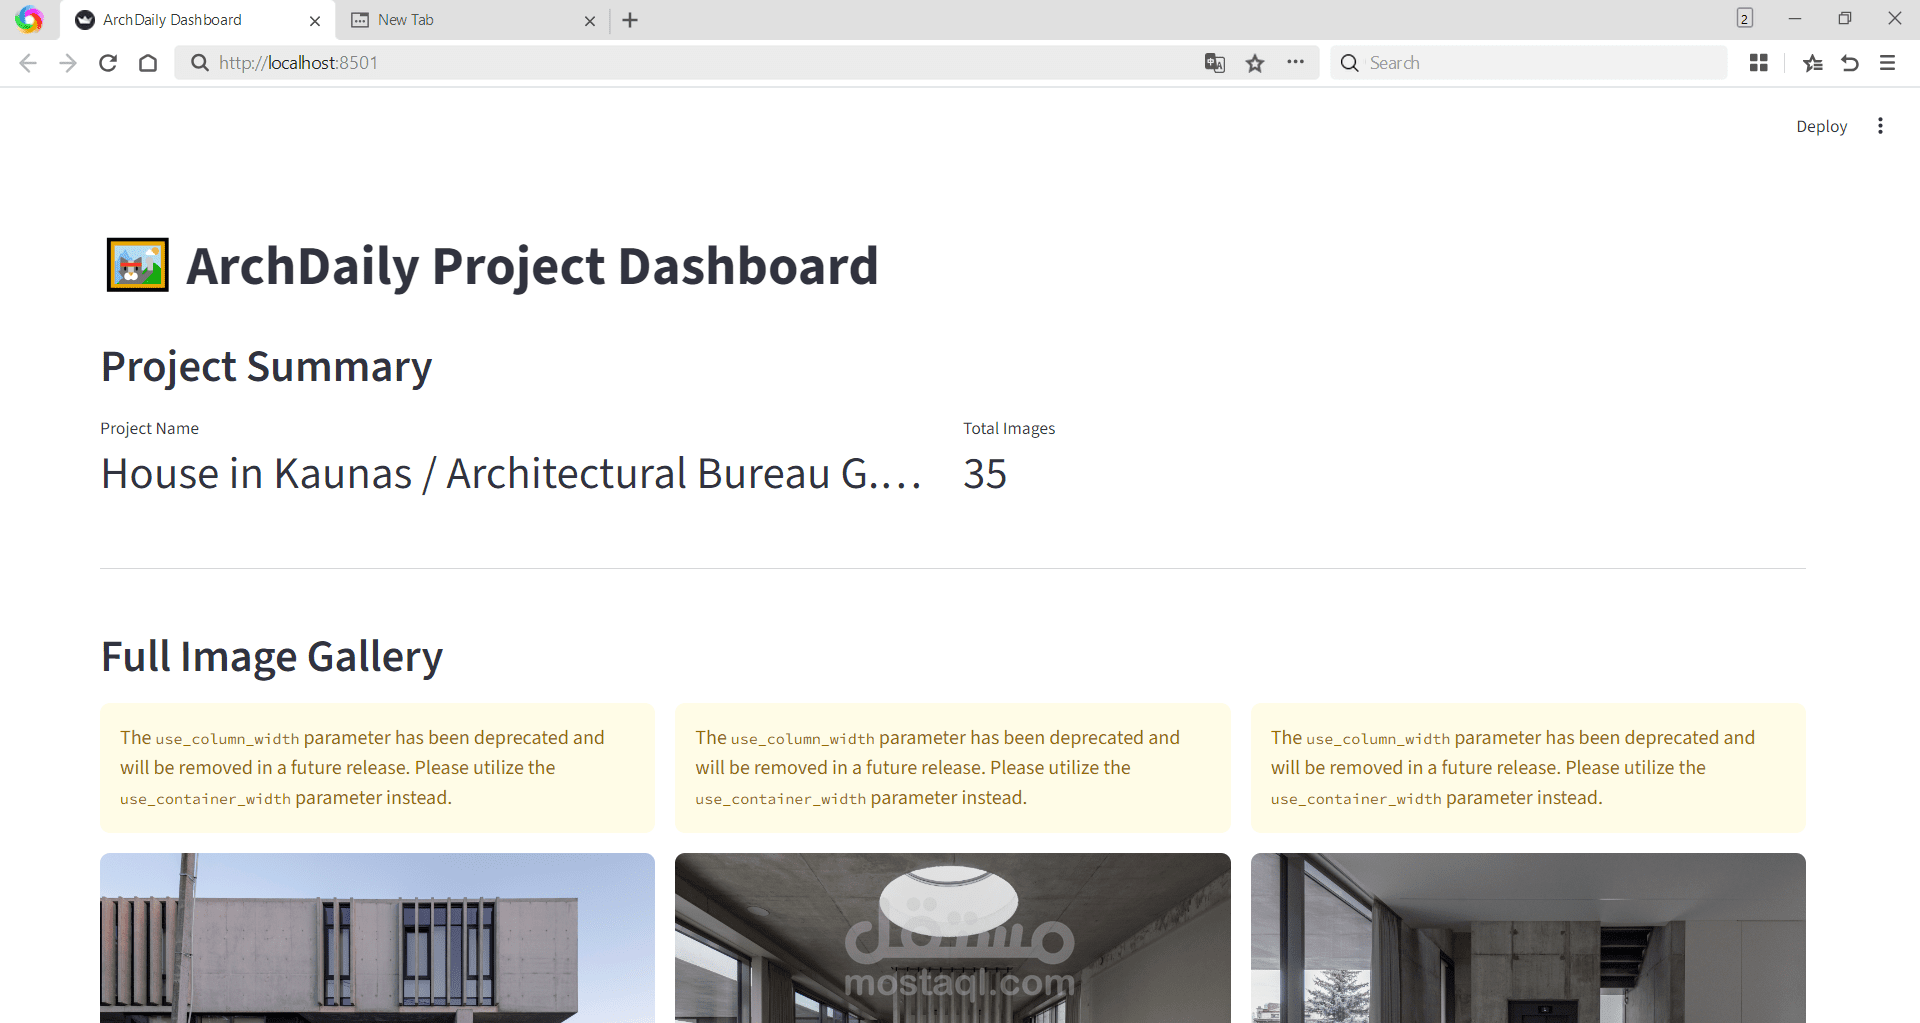This screenshot has height=1023, width=1920.
Task: Click the browser back arrow
Action: coord(28,63)
